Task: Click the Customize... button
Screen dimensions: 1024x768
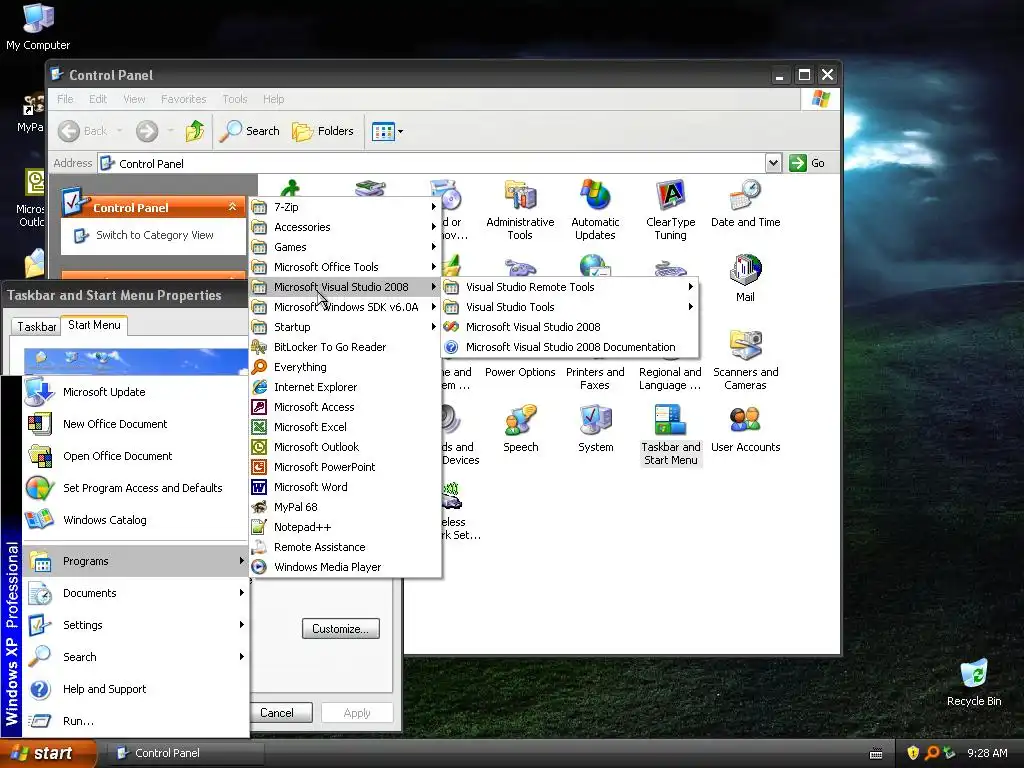Action: tap(341, 629)
